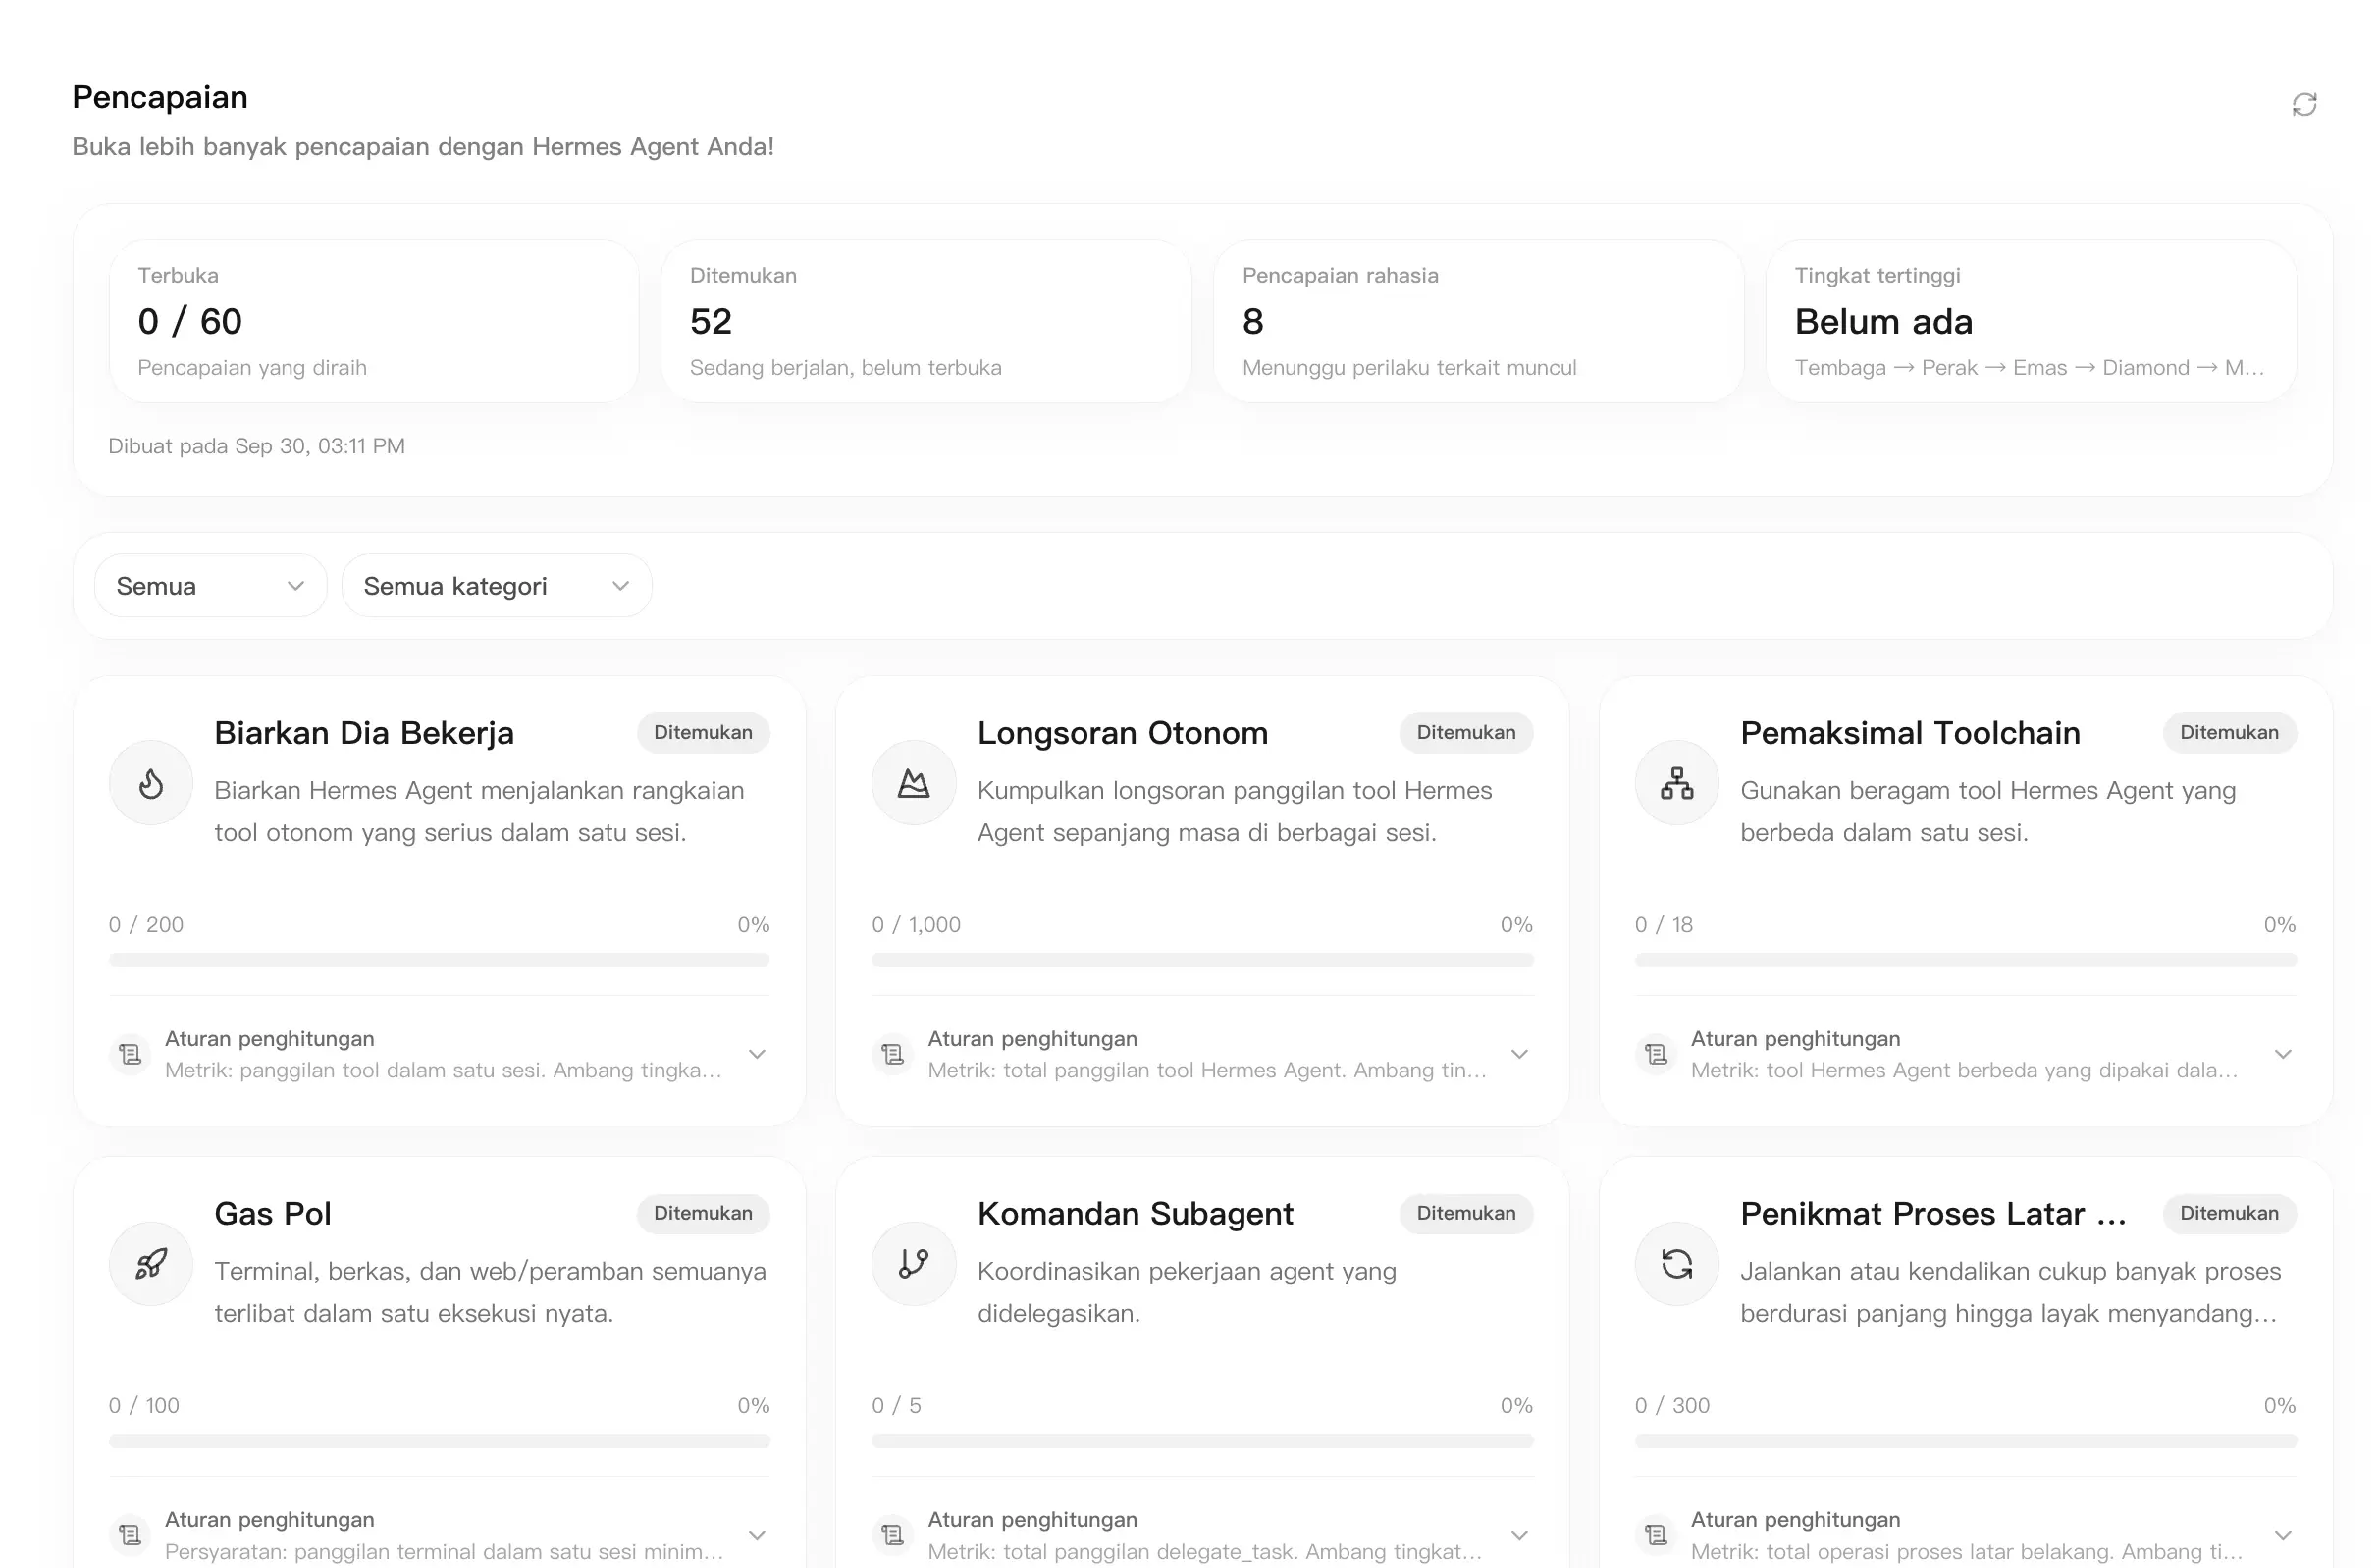The width and height of the screenshot is (2379, 1568).
Task: Open the Semua kategori filter dropdown
Action: (496, 586)
